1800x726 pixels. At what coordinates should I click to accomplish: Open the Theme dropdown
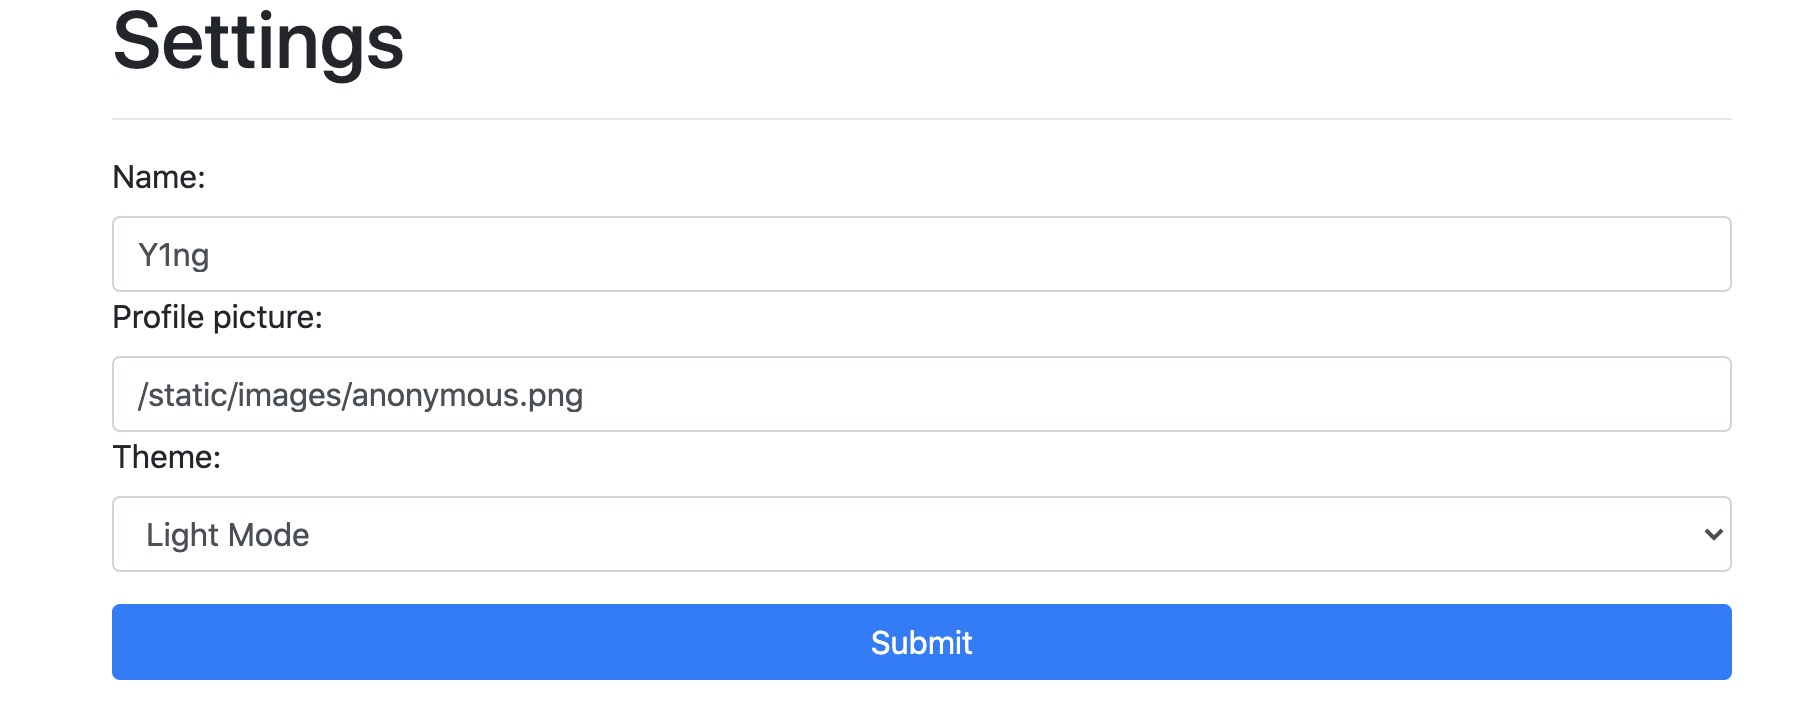[x=920, y=534]
